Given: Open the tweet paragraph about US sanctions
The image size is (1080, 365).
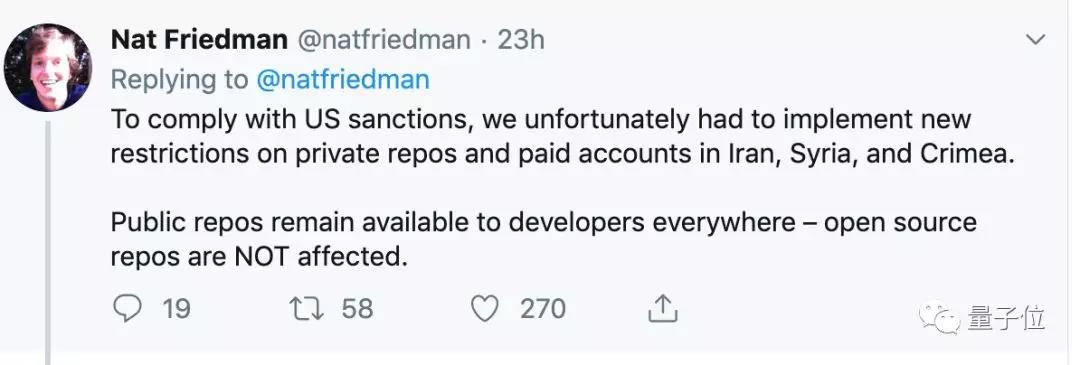Looking at the screenshot, I should click(563, 137).
